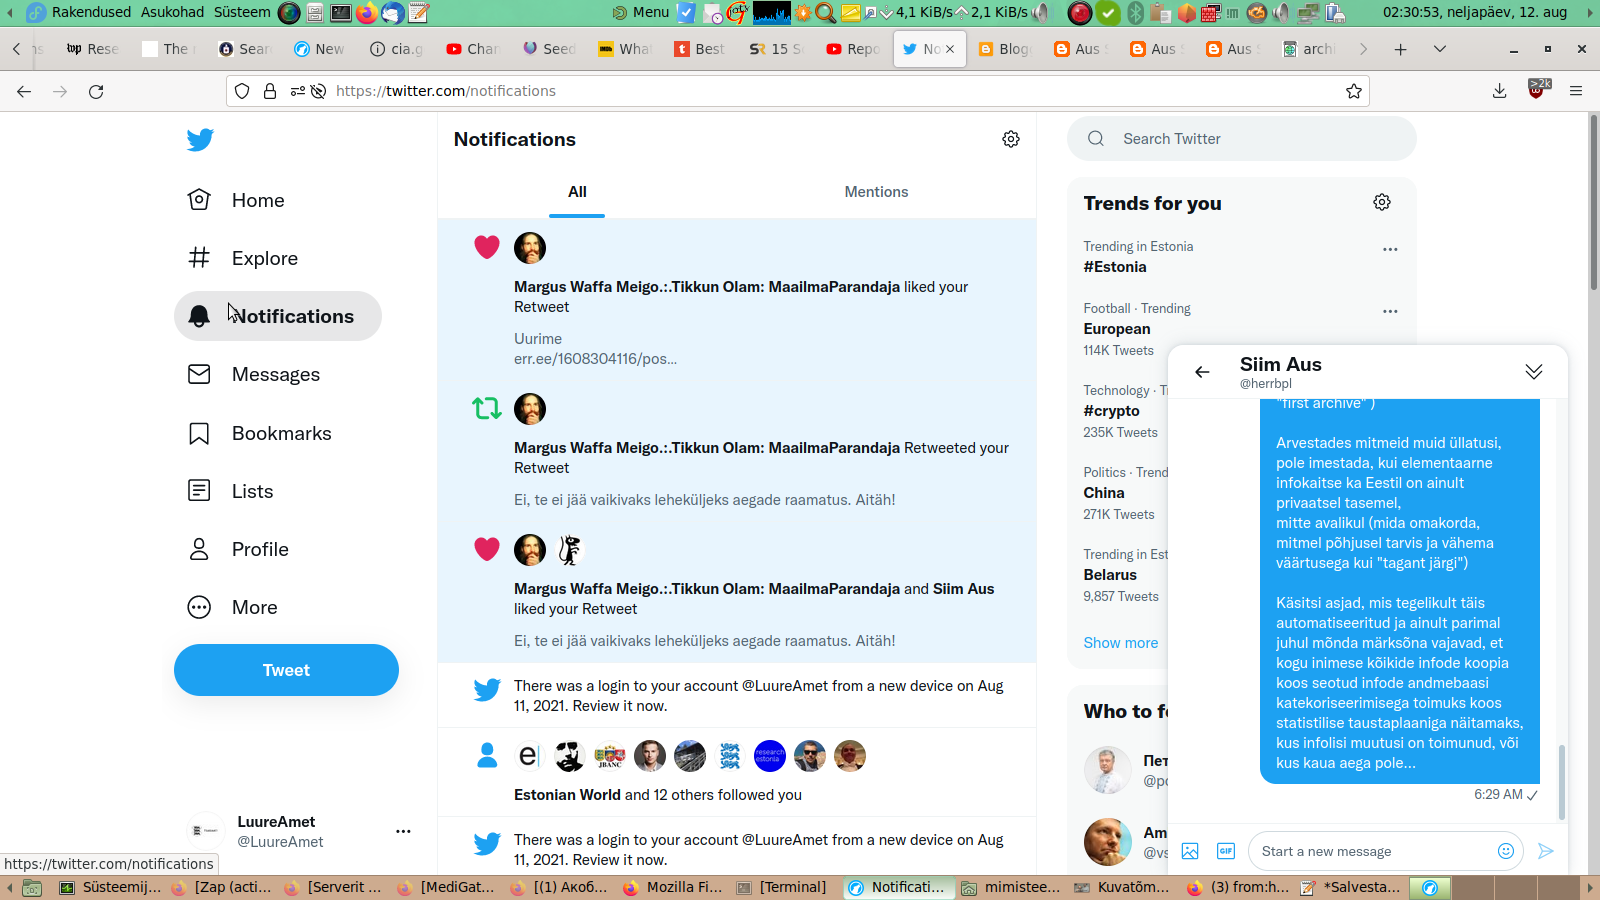Reload the page
Screen dimensions: 1600x900
point(96,91)
